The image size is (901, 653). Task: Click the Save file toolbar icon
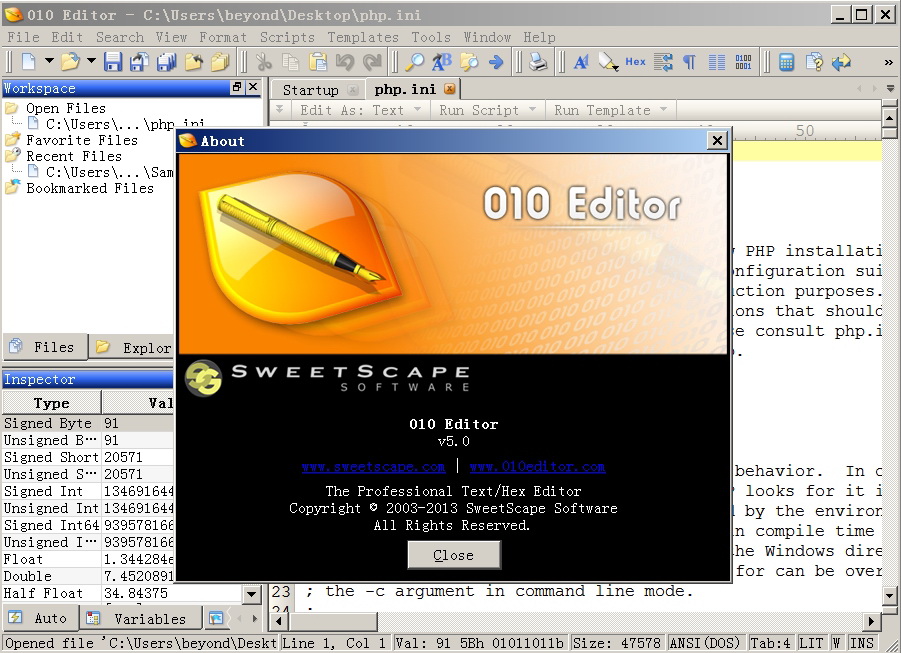pos(113,62)
